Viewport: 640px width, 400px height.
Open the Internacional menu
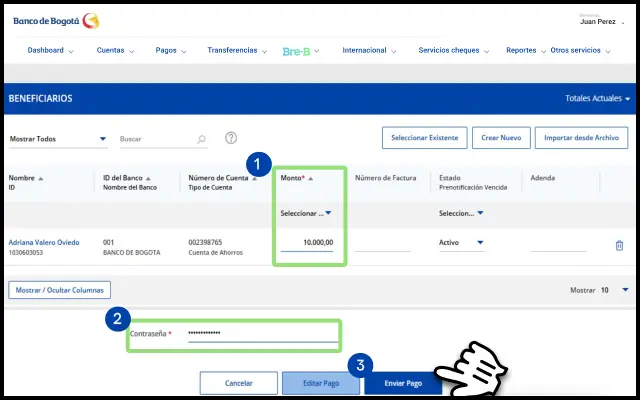(x=369, y=50)
